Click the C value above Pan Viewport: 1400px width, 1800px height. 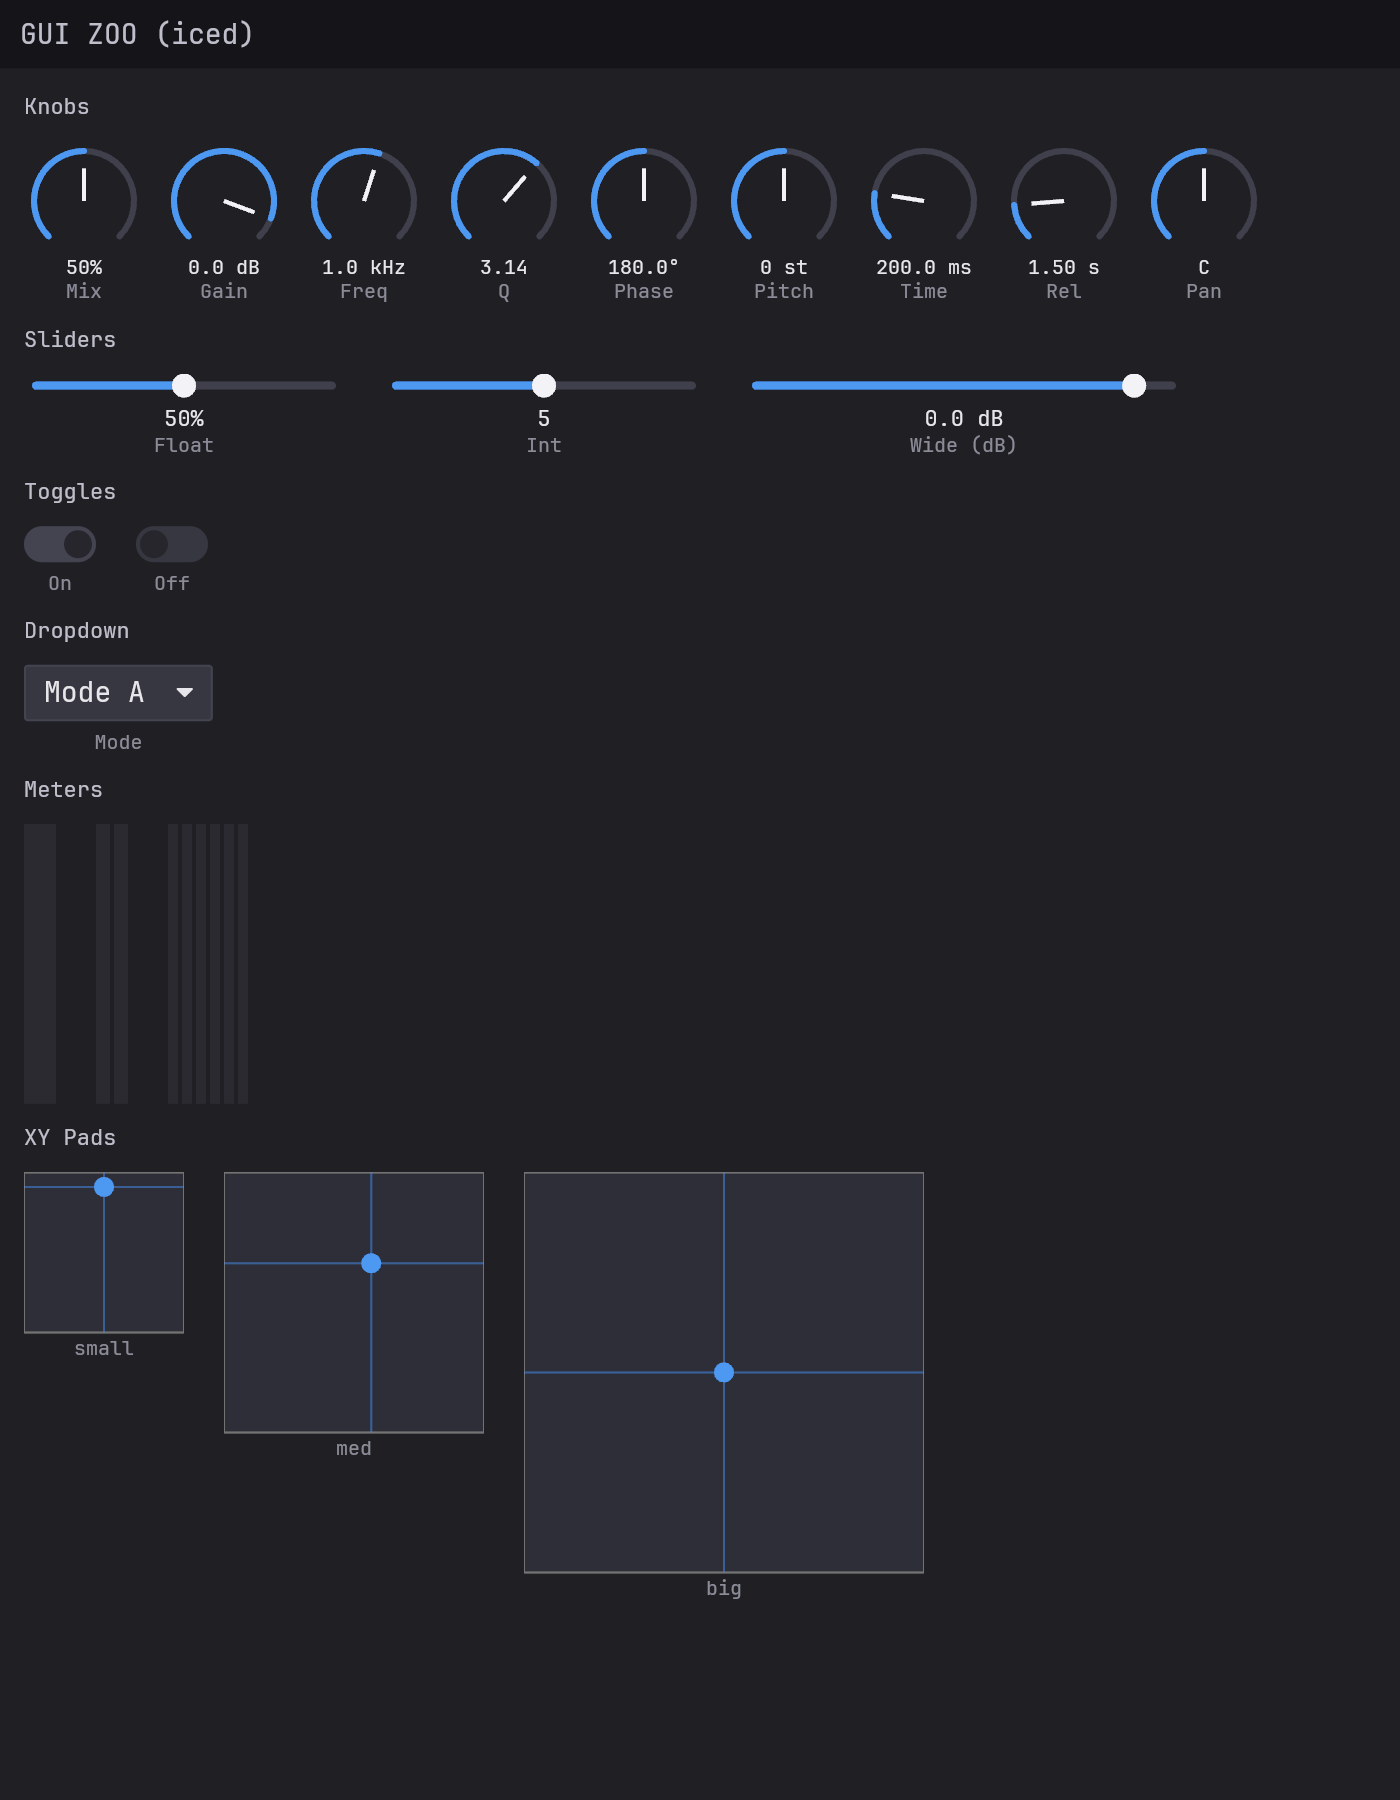1204,267
